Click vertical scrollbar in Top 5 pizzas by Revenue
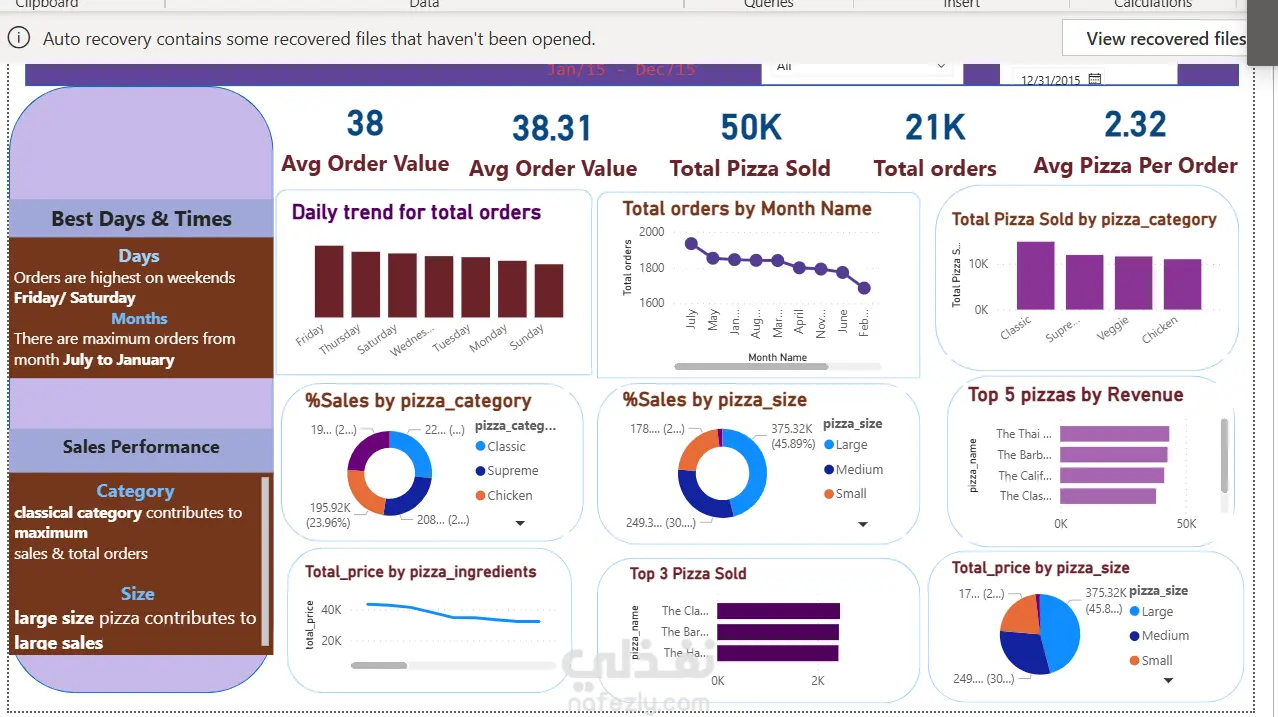Viewport: 1278px width, 717px height. click(1224, 455)
